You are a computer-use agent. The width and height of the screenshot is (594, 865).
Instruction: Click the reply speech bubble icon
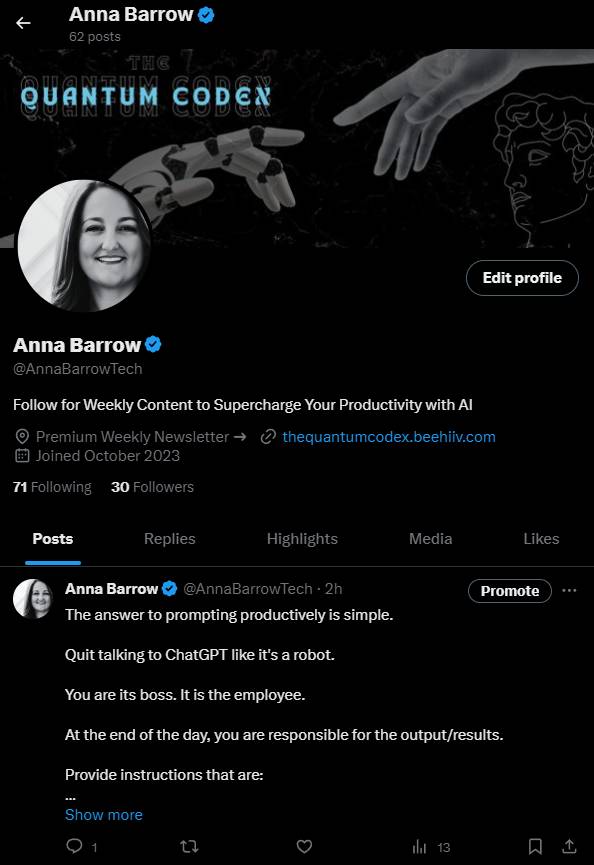[x=74, y=846]
